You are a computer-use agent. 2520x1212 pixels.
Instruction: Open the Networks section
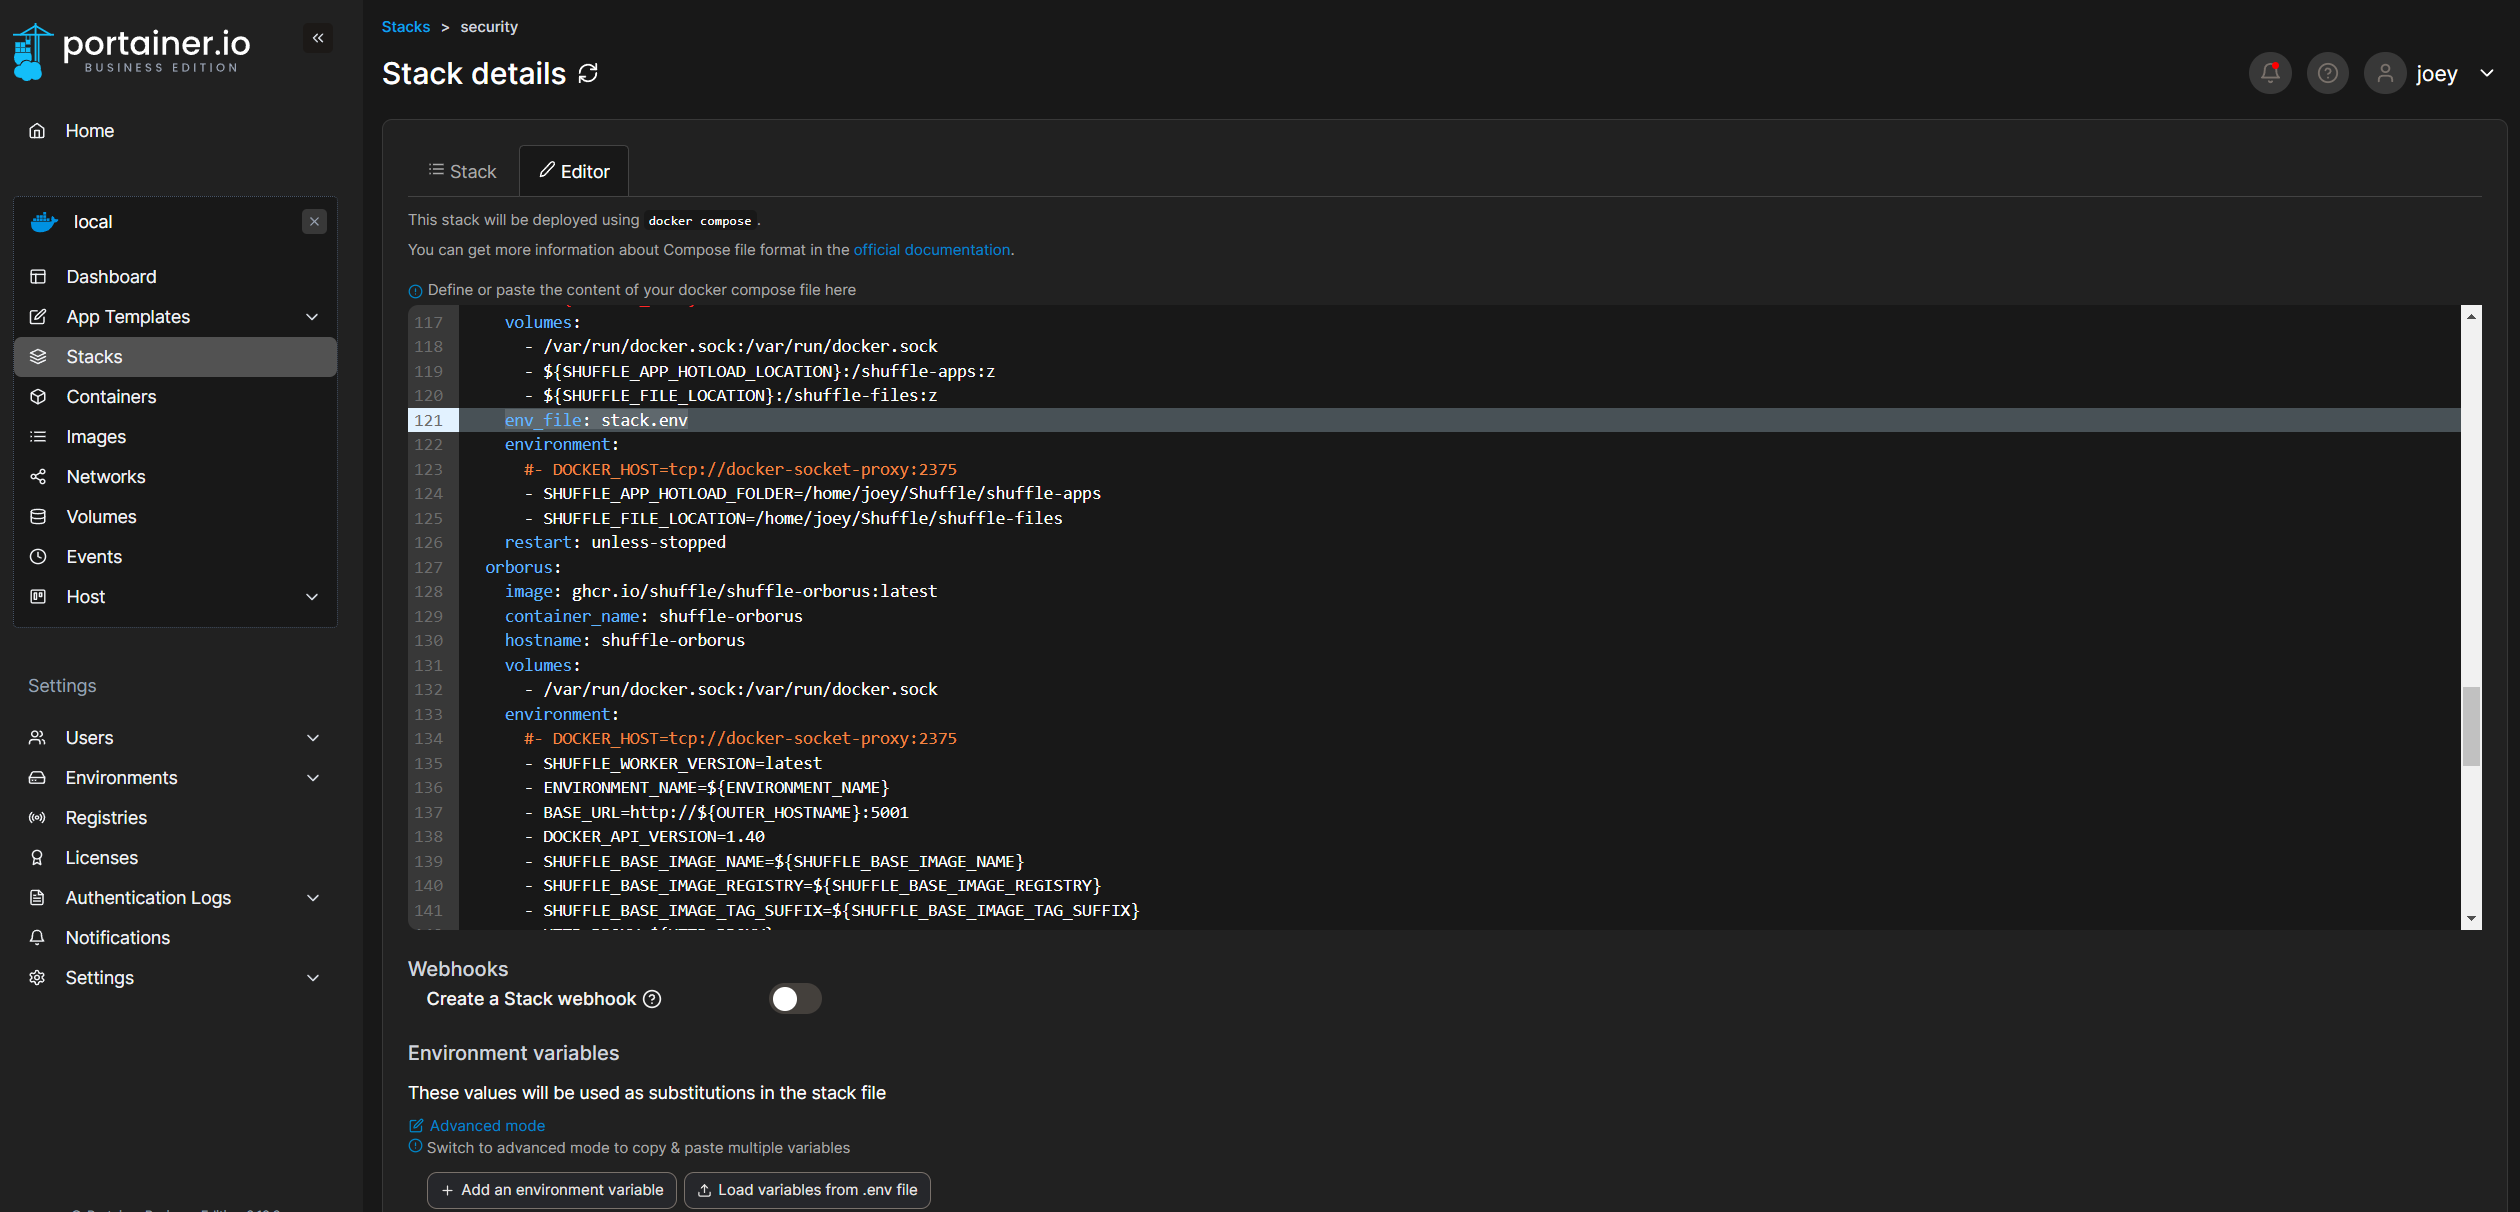coord(105,476)
